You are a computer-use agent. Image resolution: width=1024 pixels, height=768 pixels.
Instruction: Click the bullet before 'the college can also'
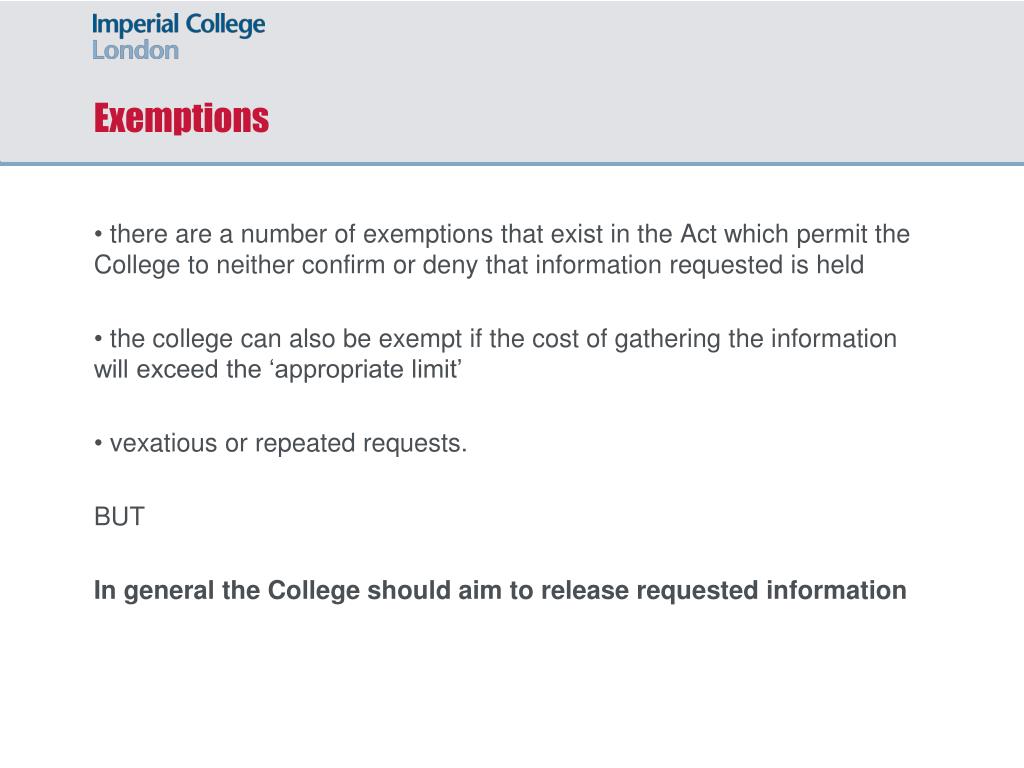tap(99, 338)
